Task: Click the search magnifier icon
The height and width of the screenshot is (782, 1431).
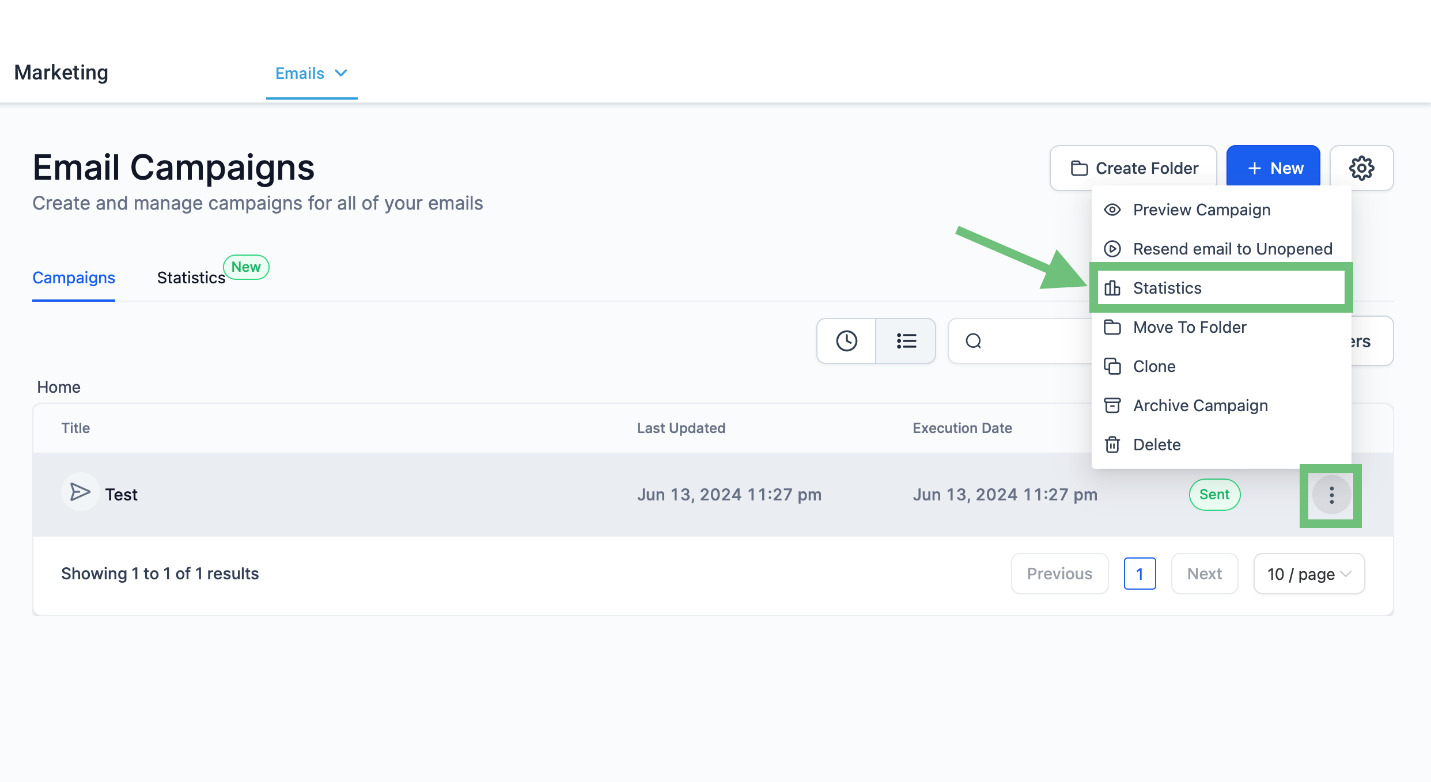Action: pyautogui.click(x=973, y=342)
